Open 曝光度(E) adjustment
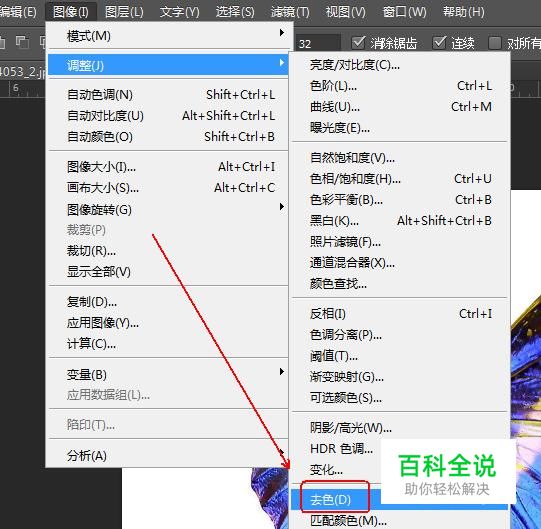541x529 pixels. coord(400,128)
